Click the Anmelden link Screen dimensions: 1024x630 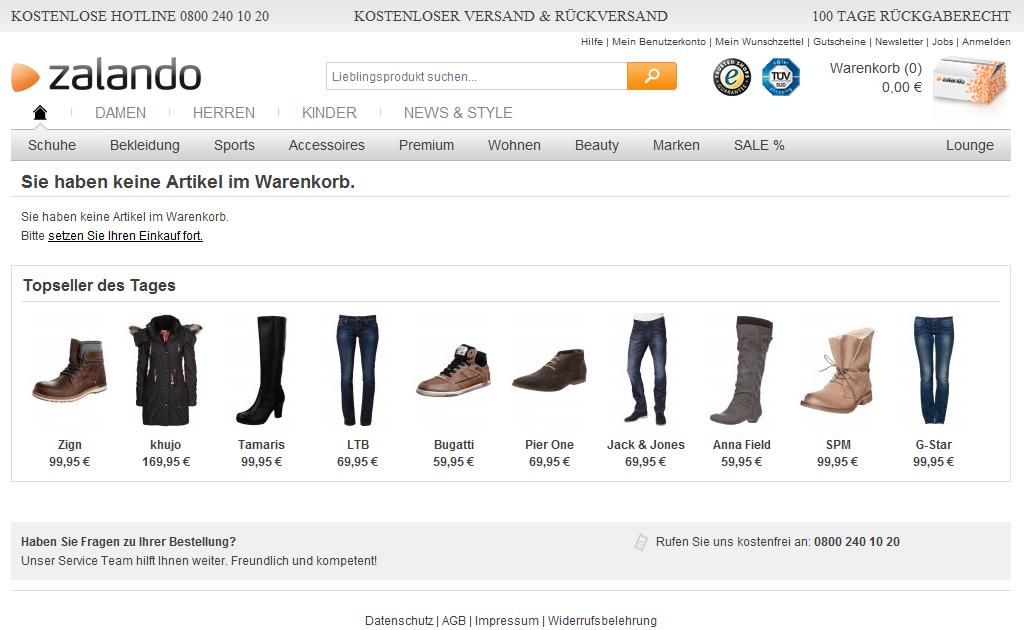click(x=986, y=42)
